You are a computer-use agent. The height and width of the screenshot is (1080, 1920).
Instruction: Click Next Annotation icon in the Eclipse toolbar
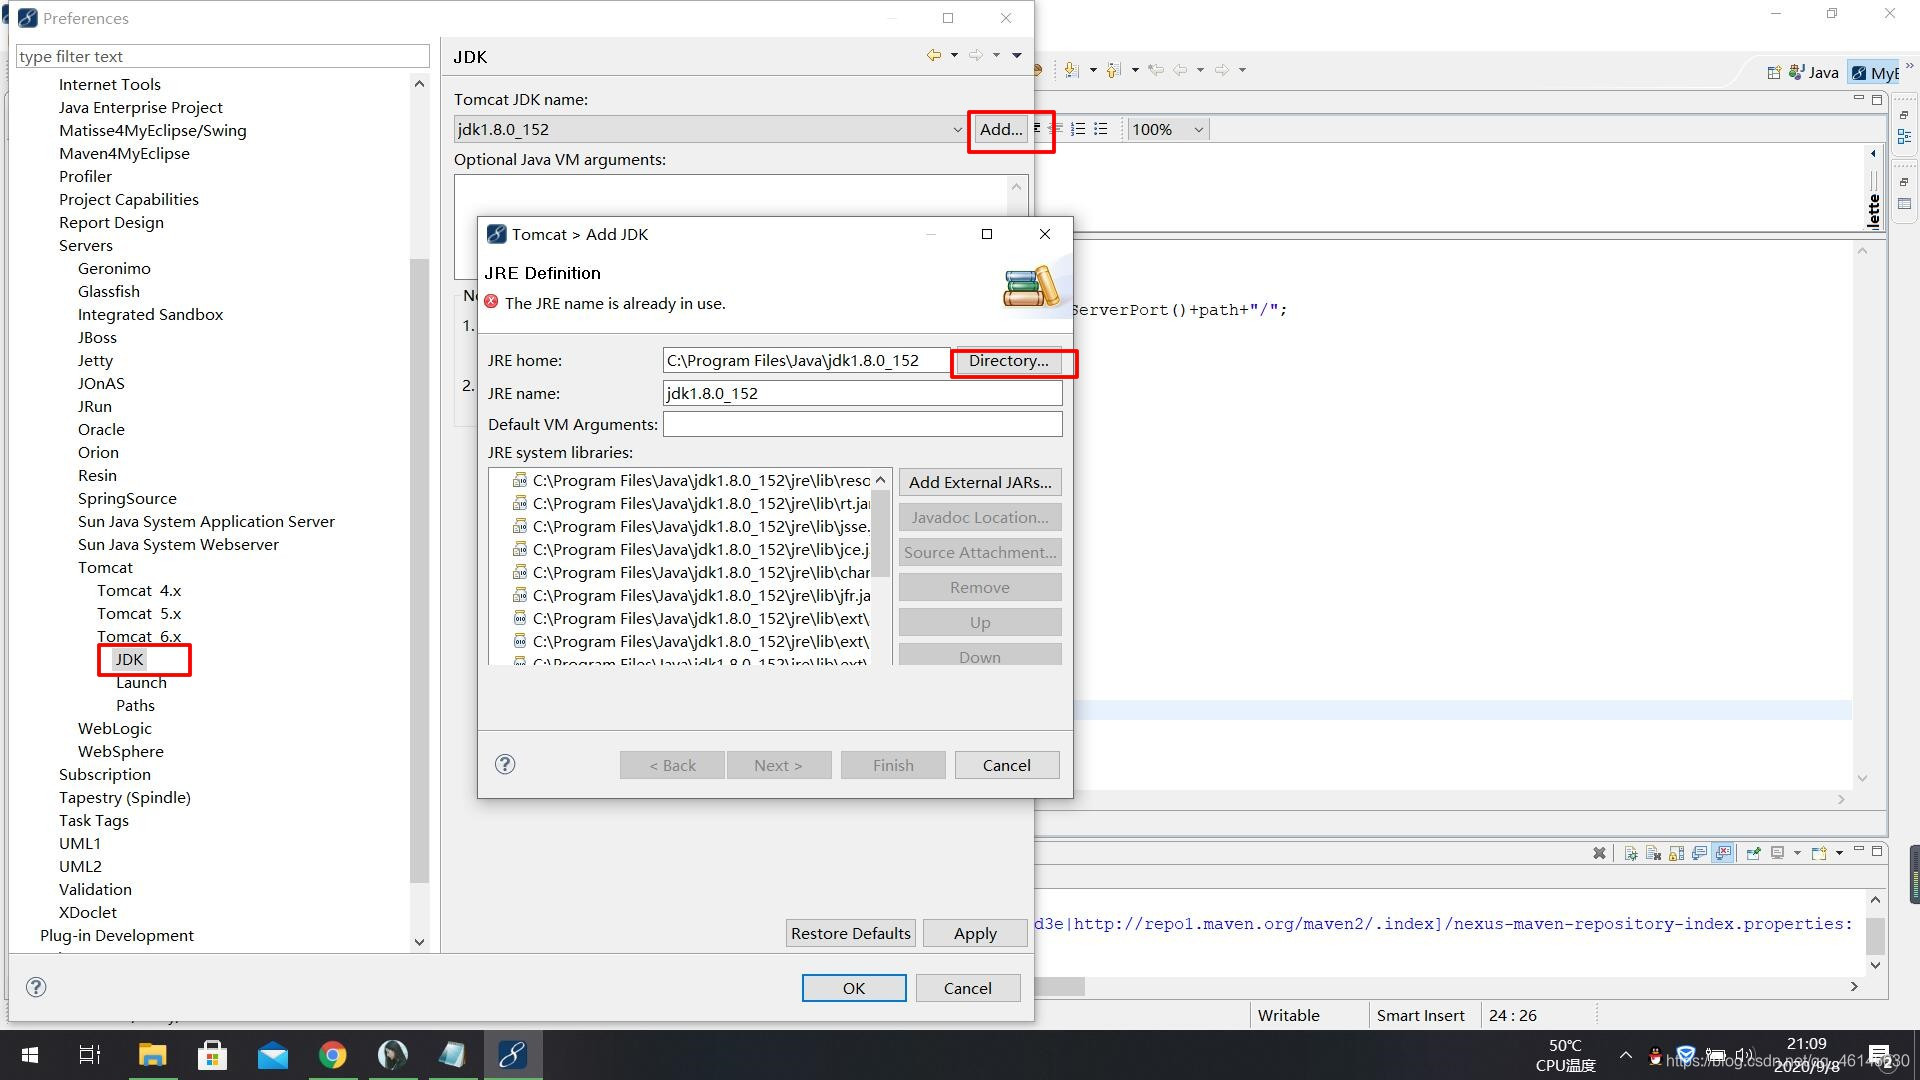point(1072,70)
